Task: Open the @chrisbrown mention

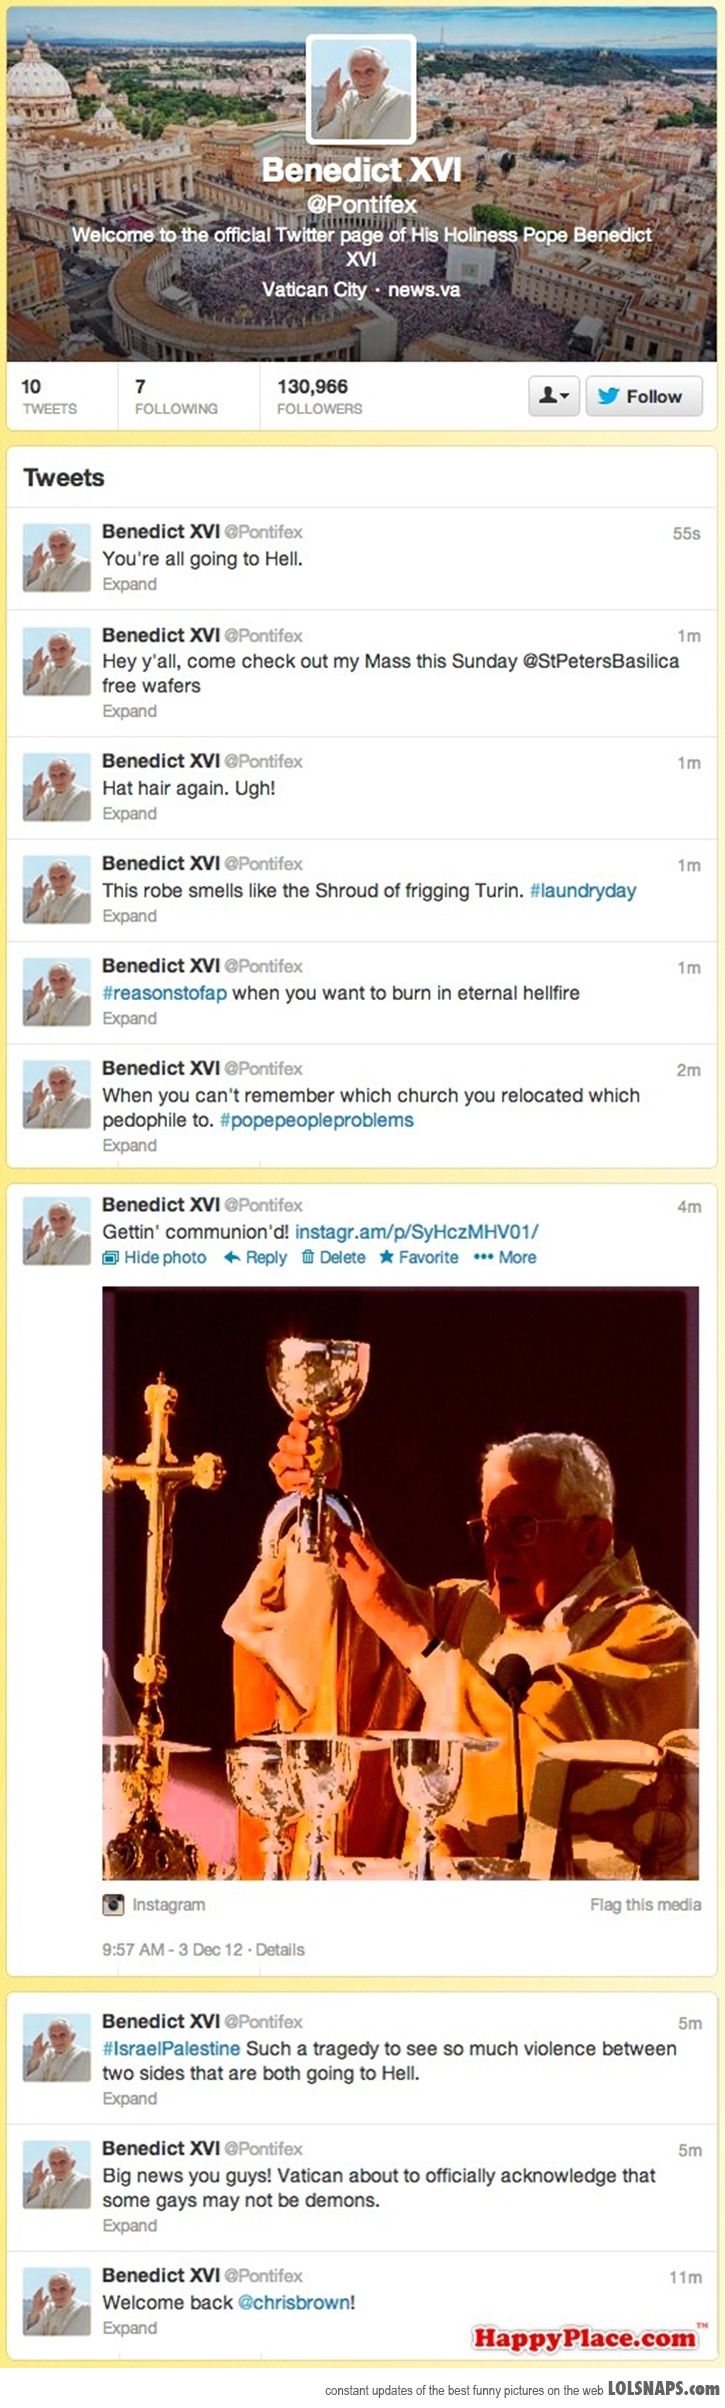Action: tap(294, 2302)
